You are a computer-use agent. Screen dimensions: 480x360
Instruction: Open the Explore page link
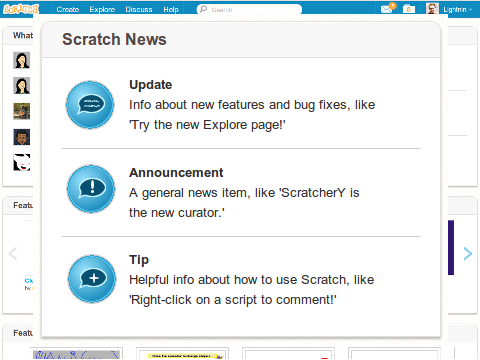(x=102, y=10)
